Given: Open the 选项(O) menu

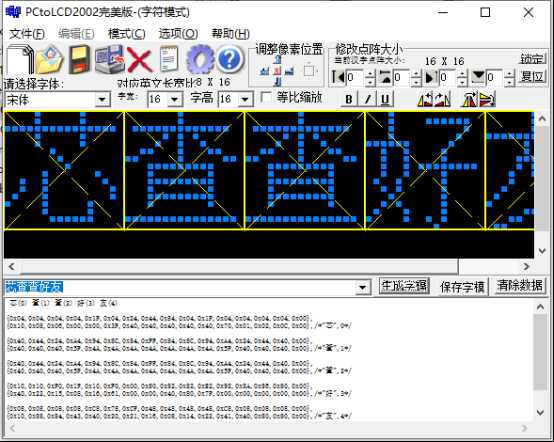Looking at the screenshot, I should 178,34.
